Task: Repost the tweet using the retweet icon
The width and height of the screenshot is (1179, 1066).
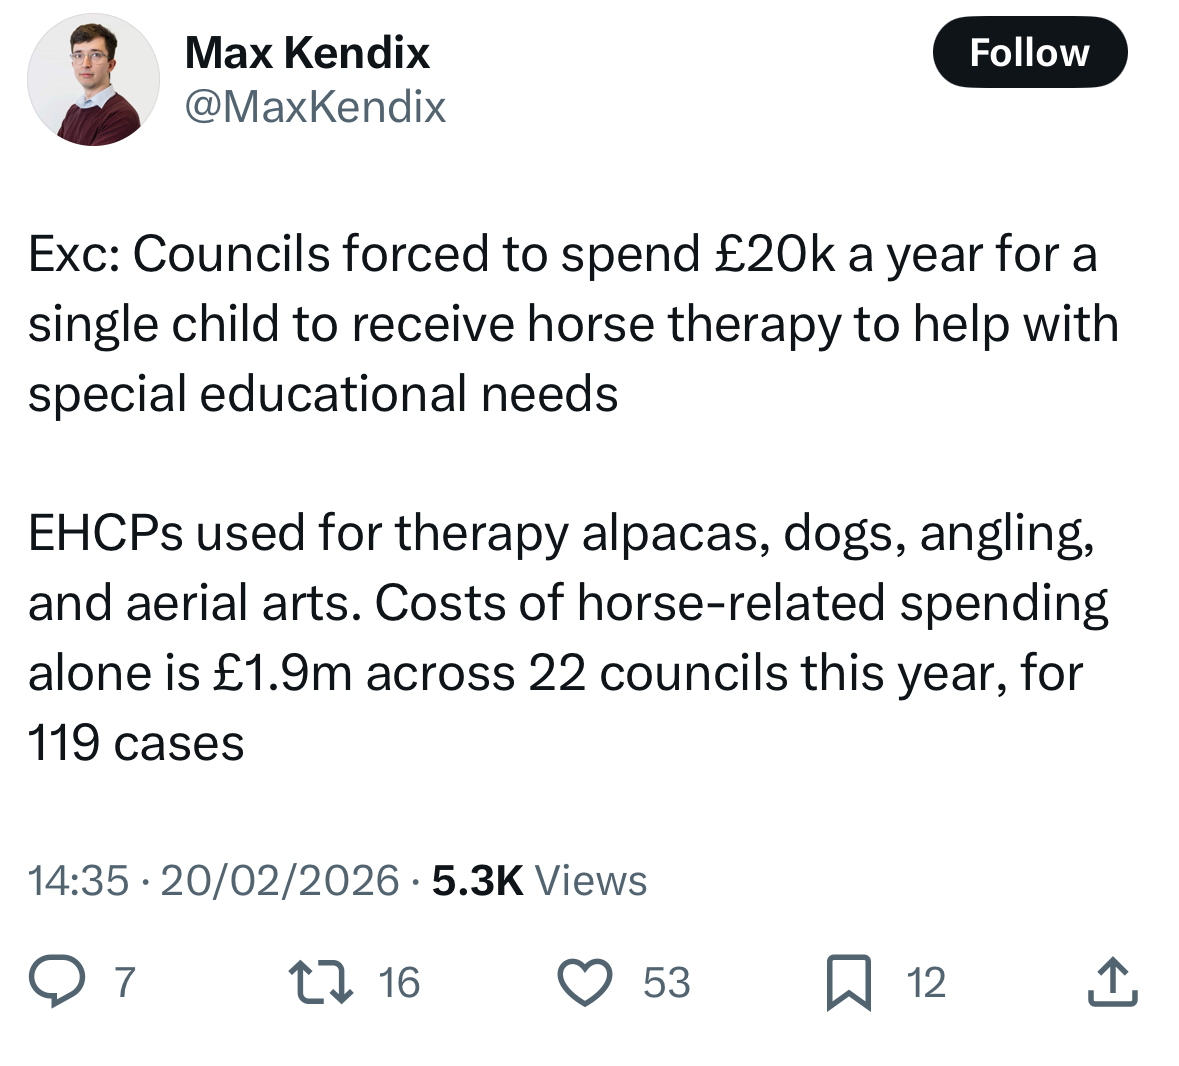Action: [x=319, y=982]
